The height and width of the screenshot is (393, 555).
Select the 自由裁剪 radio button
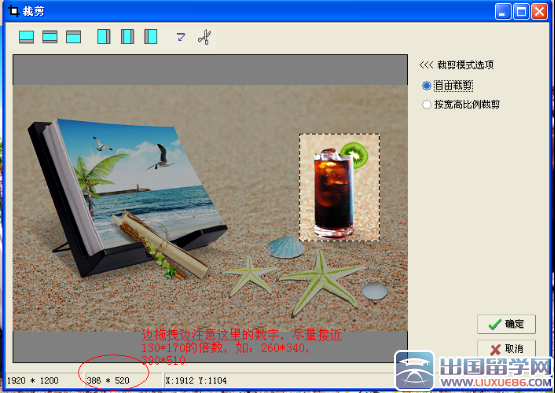pos(427,86)
